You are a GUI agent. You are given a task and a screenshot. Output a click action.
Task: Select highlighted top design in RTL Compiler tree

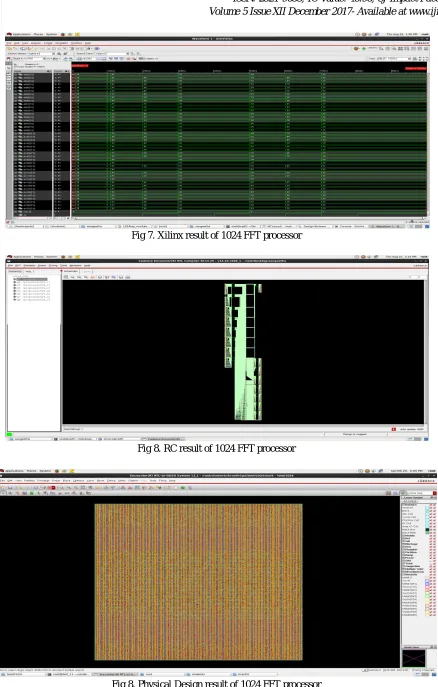point(33,279)
